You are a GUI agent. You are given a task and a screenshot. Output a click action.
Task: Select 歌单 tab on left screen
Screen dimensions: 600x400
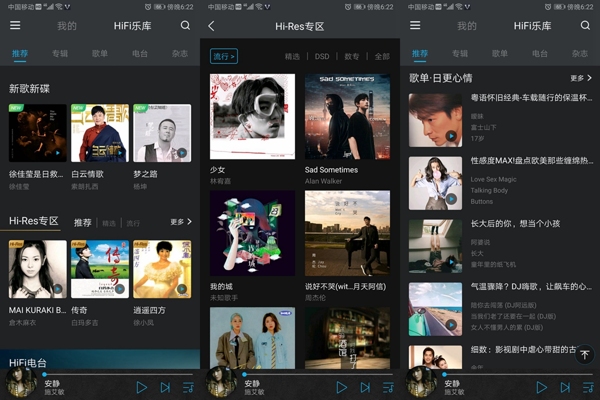100,53
